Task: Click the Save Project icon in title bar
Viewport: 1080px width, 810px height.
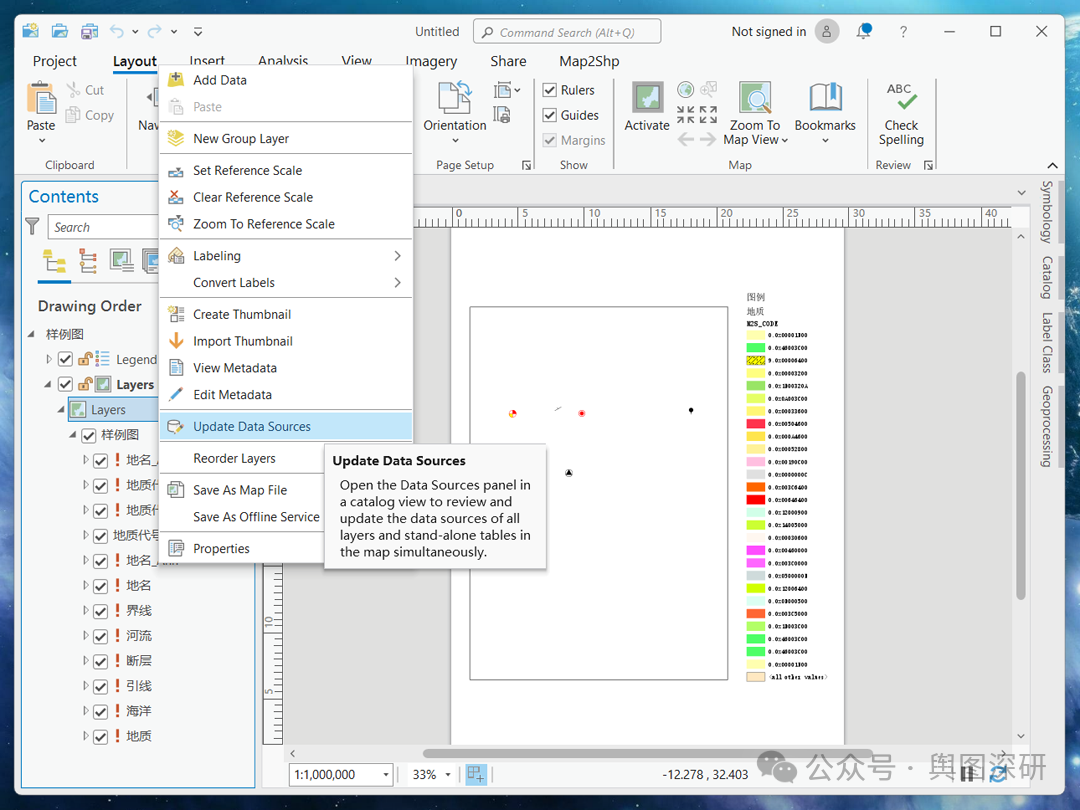Action: (x=89, y=31)
